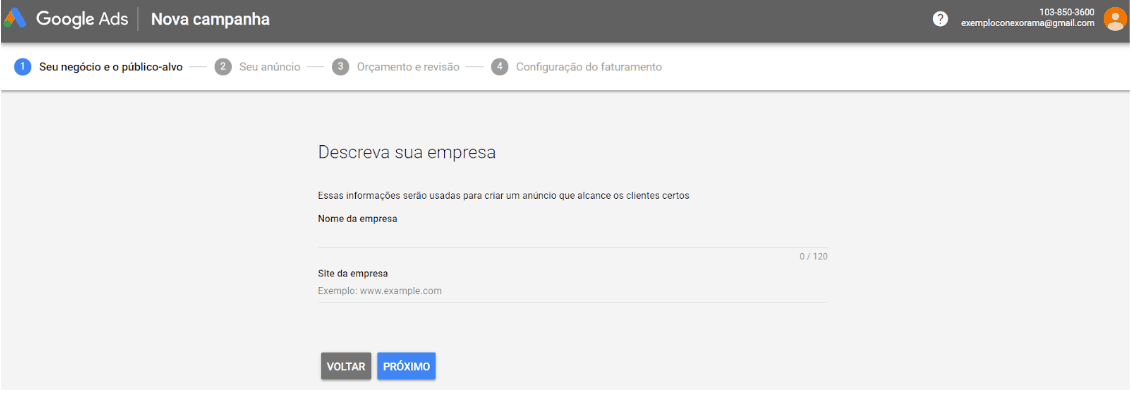
Task: Click the Nome da empresa input field
Action: coord(573,237)
